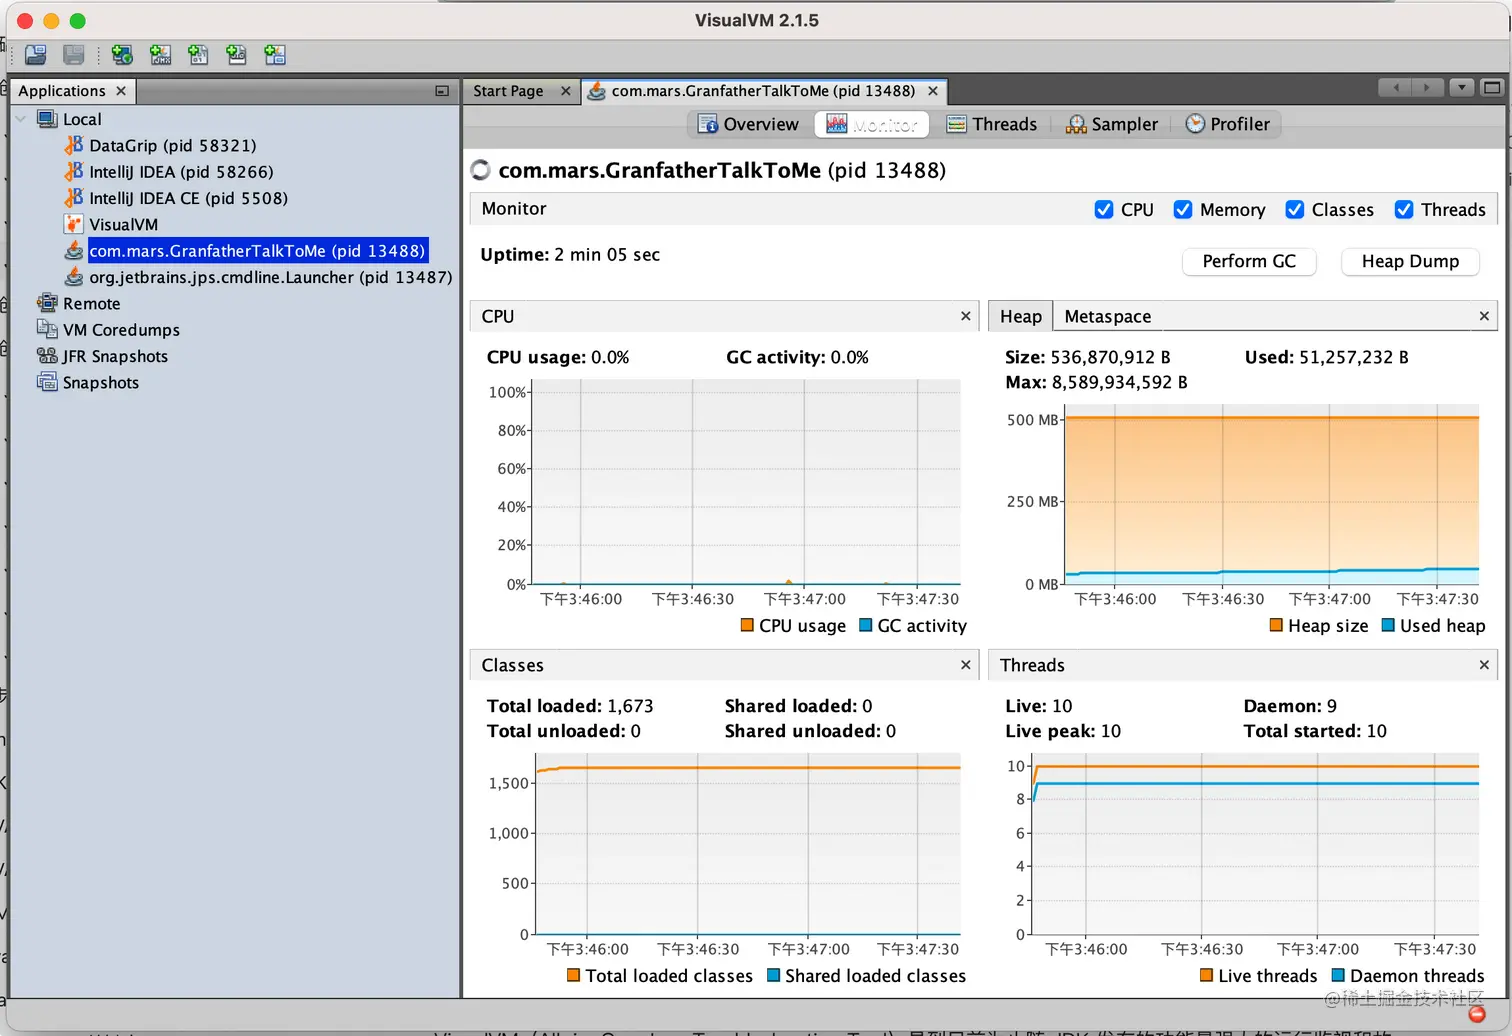The image size is (1512, 1036).
Task: Close the Applications panel tab
Action: pos(121,91)
